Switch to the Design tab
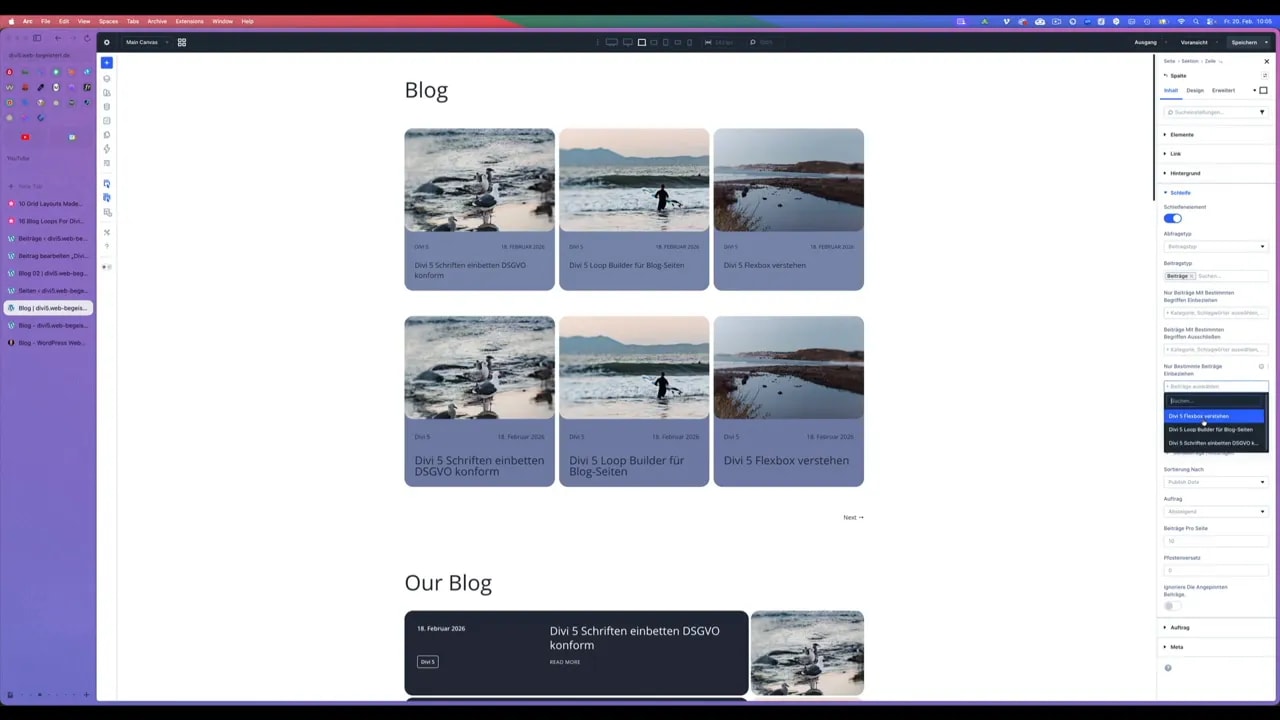The height and width of the screenshot is (720, 1280). pos(1195,90)
